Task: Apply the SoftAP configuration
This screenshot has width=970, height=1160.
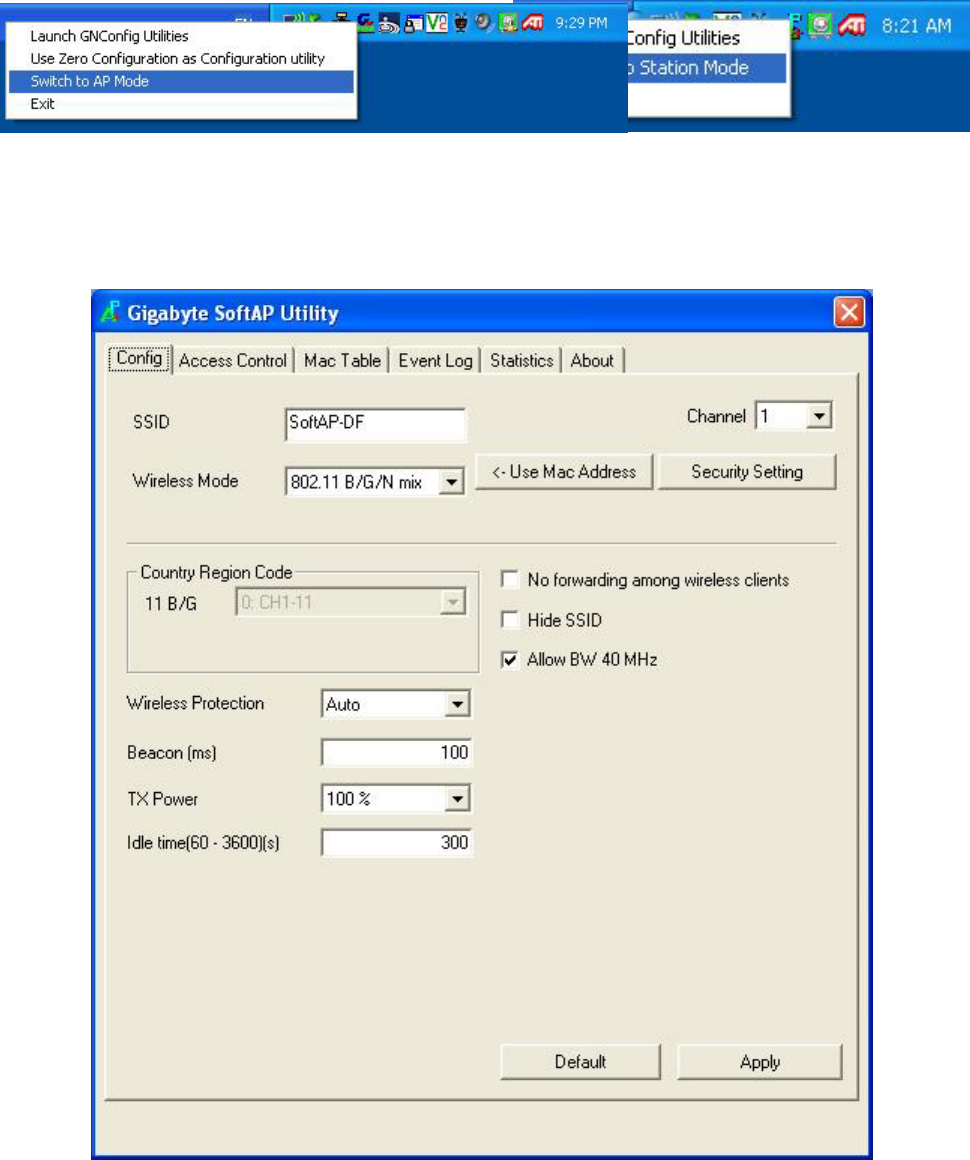Action: coord(759,1062)
